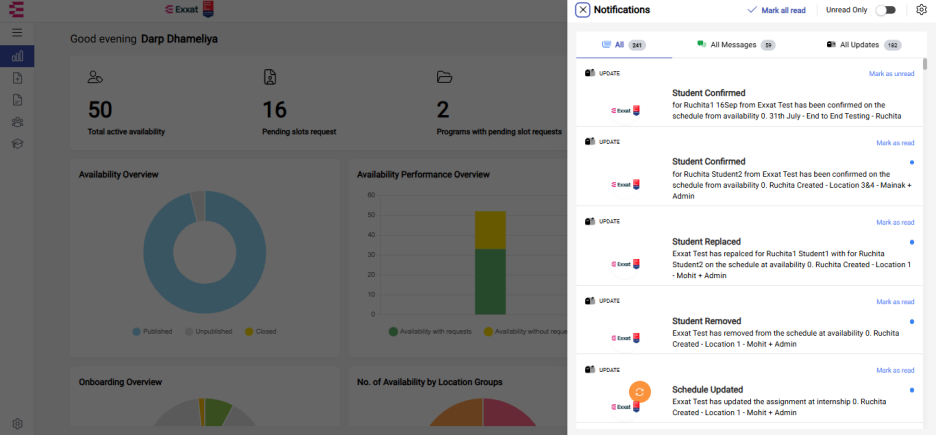
Task: Open graduation cap icon in sidebar
Action: tap(17, 144)
